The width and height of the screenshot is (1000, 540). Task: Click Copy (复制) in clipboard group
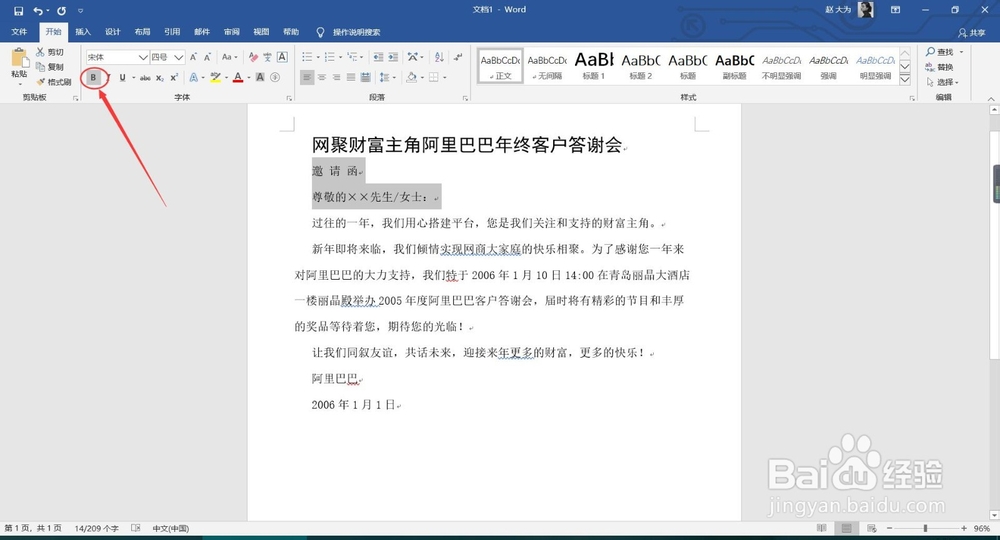(50, 67)
